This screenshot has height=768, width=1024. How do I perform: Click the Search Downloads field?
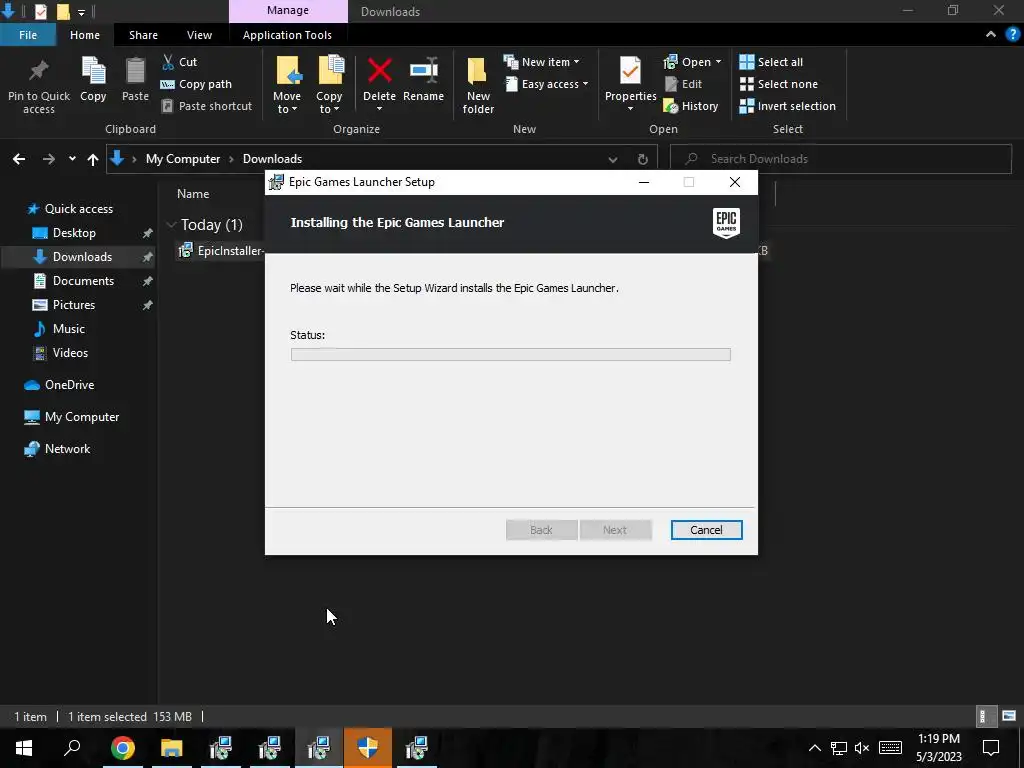pyautogui.click(x=841, y=159)
